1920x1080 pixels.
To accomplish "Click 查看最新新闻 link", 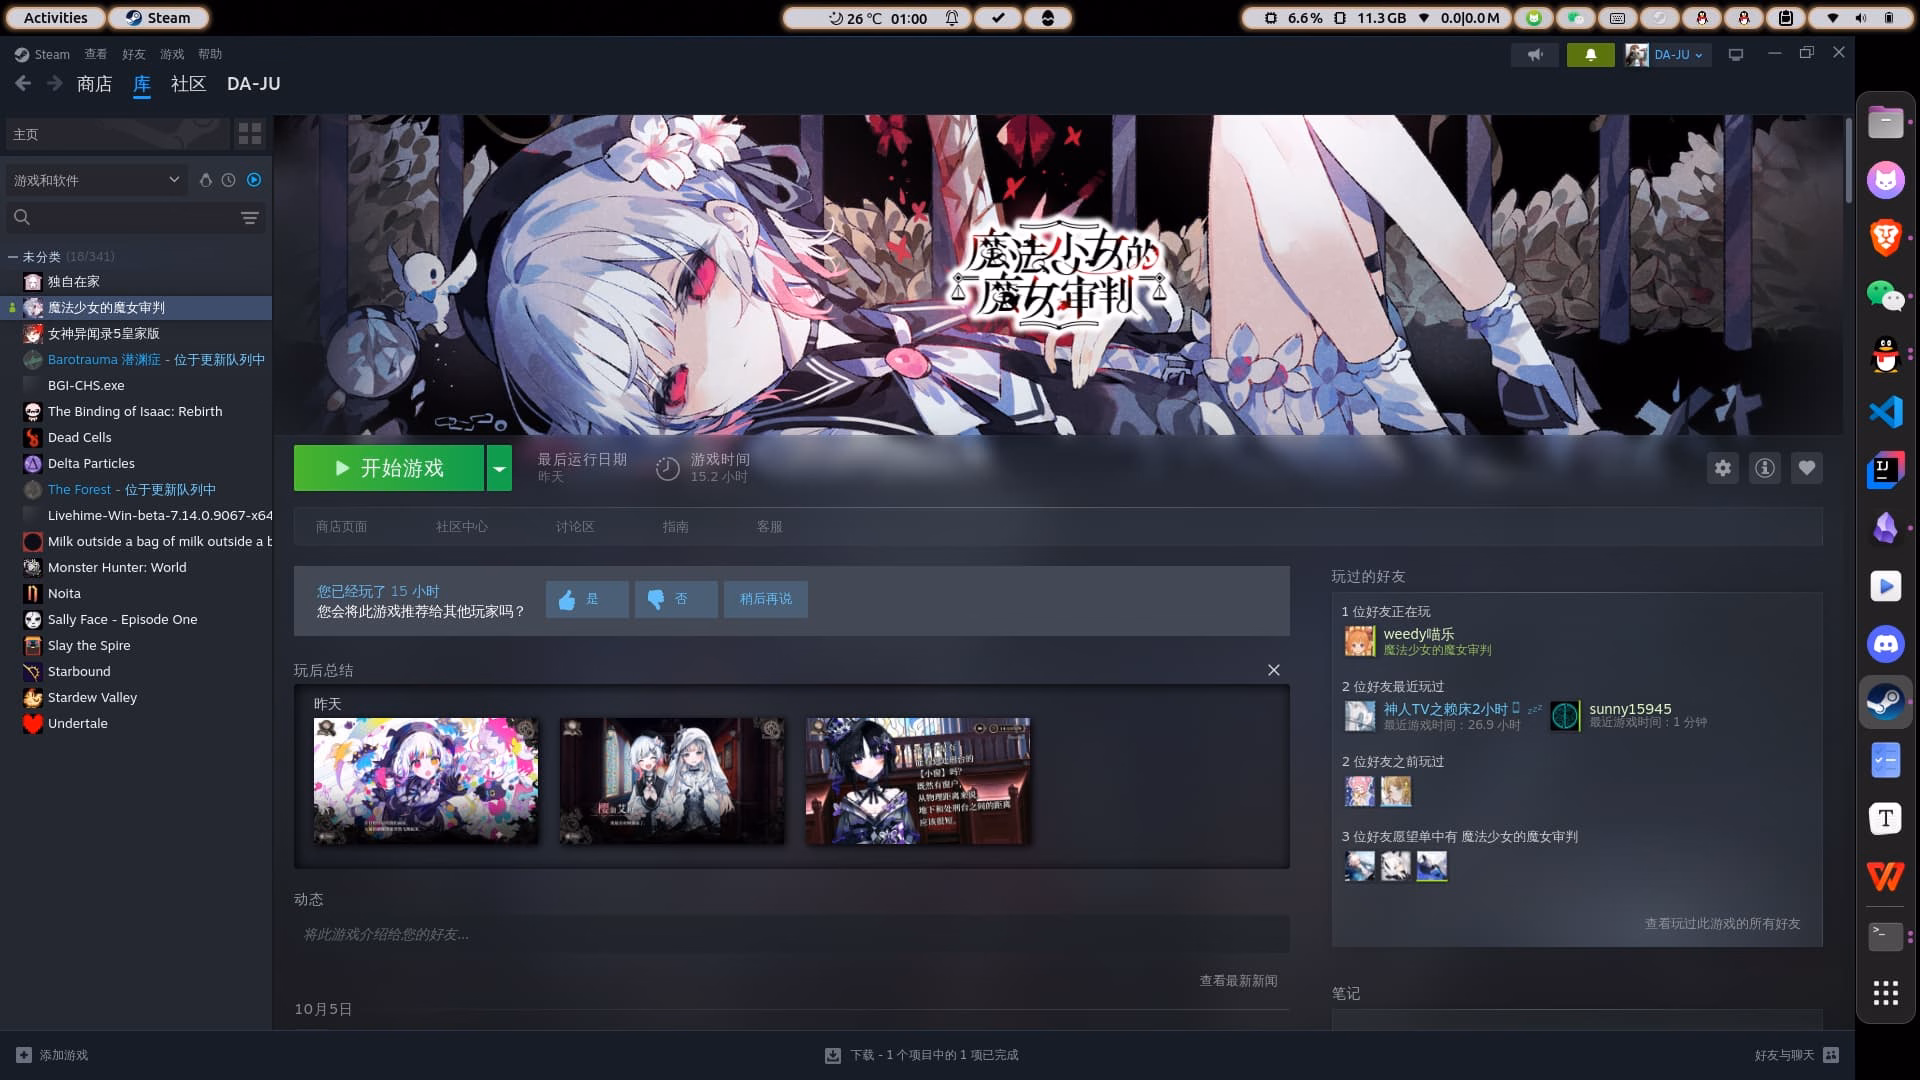I will coord(1238,981).
